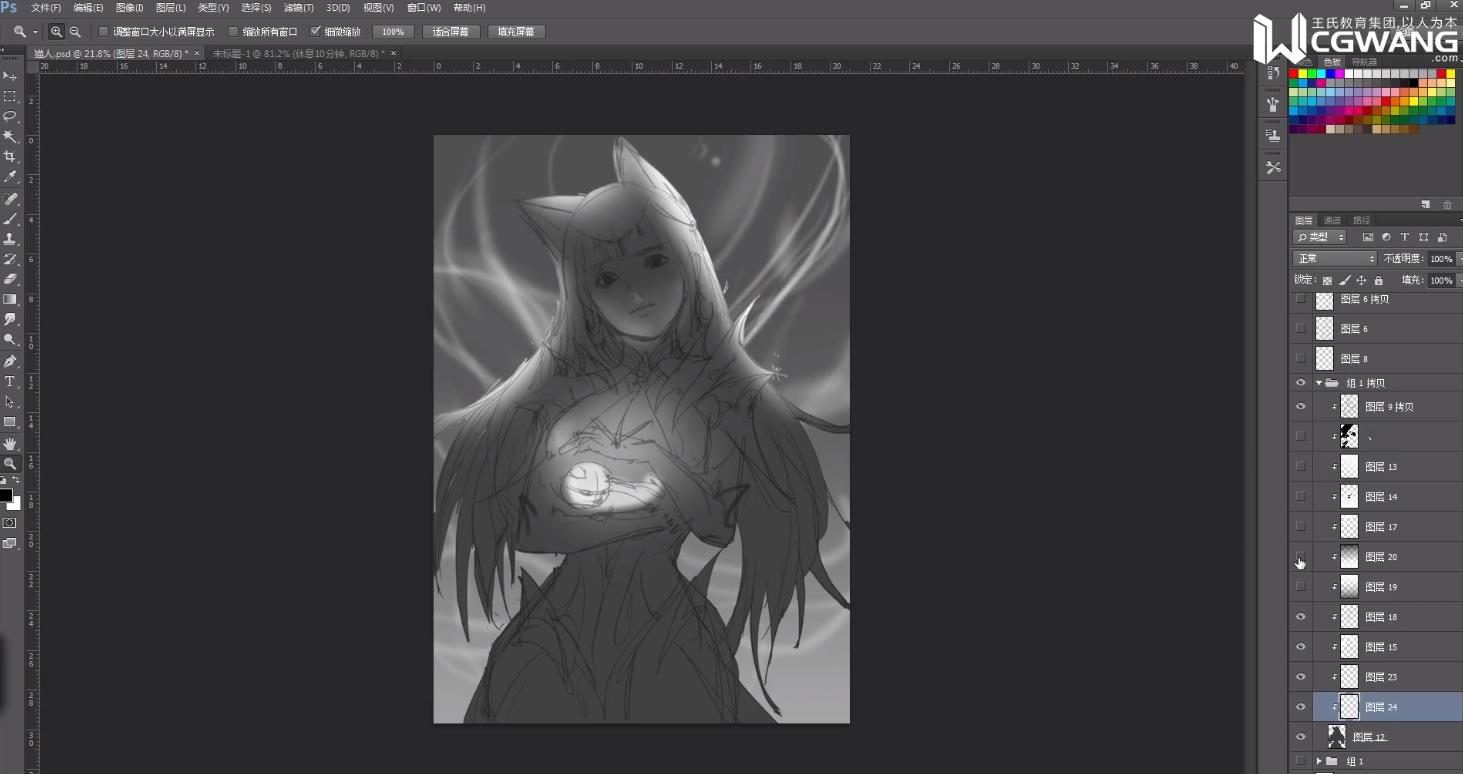
Task: Set the foreground color swatch
Action: tap(5, 495)
